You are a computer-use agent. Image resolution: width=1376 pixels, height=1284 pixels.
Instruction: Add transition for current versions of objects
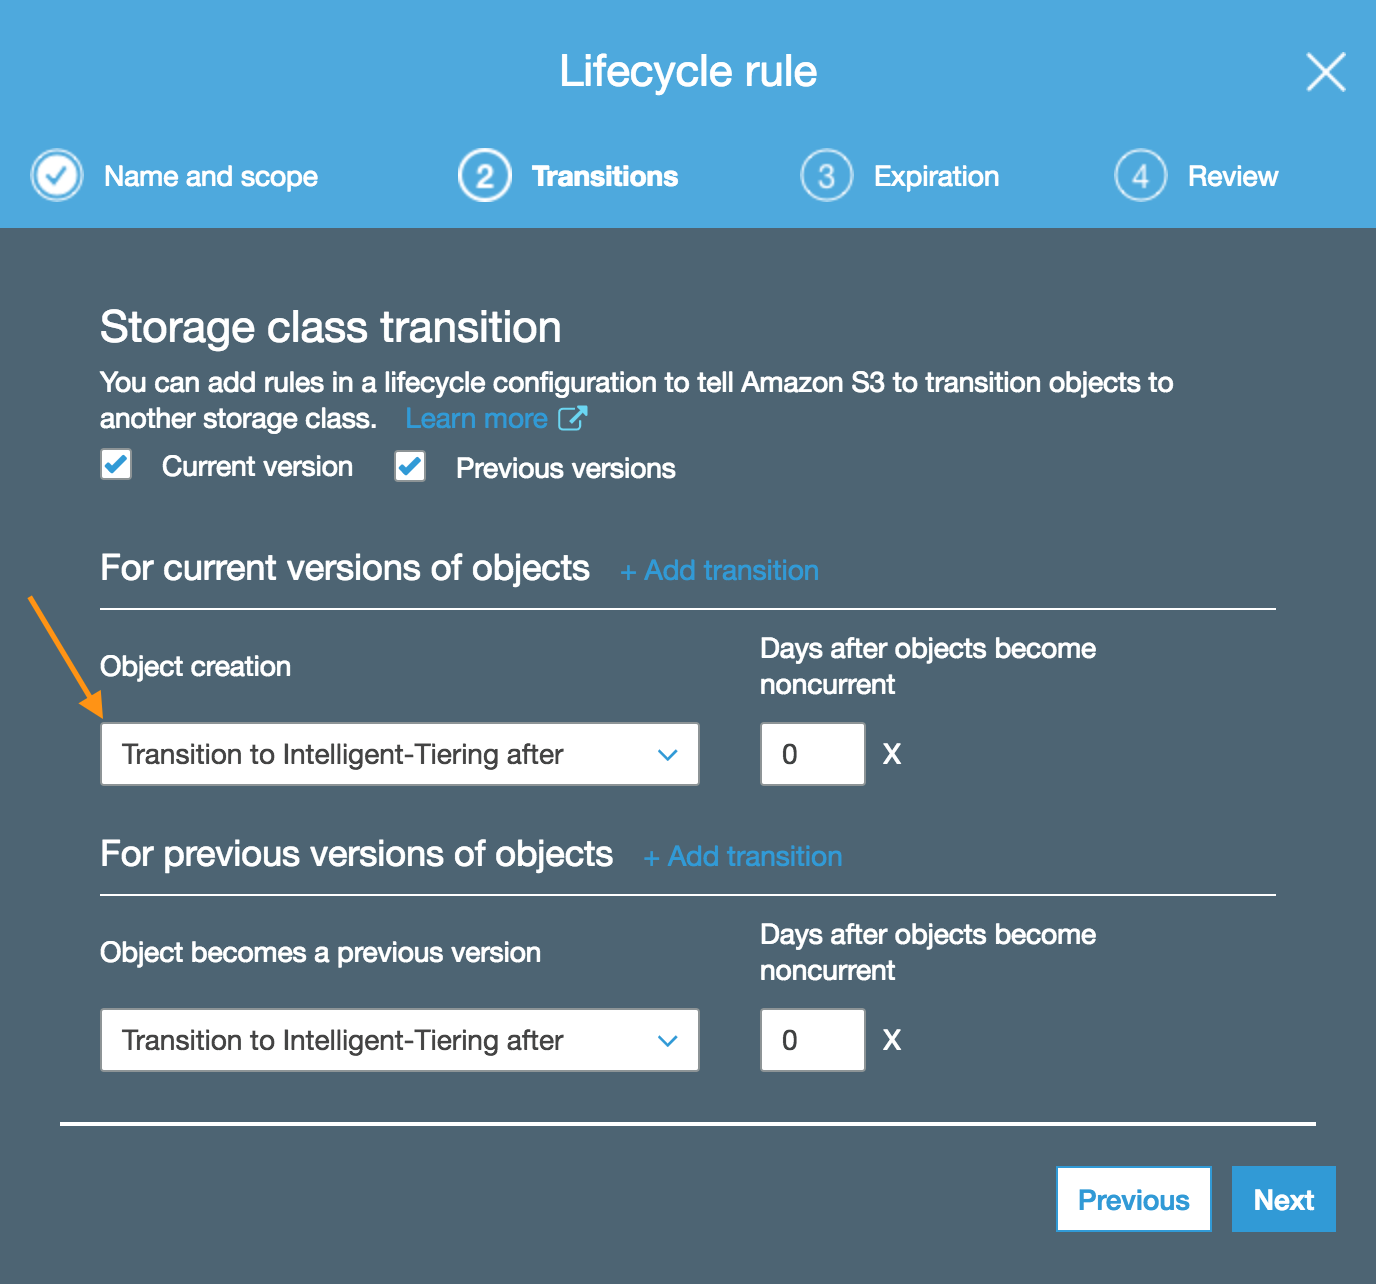pos(720,570)
